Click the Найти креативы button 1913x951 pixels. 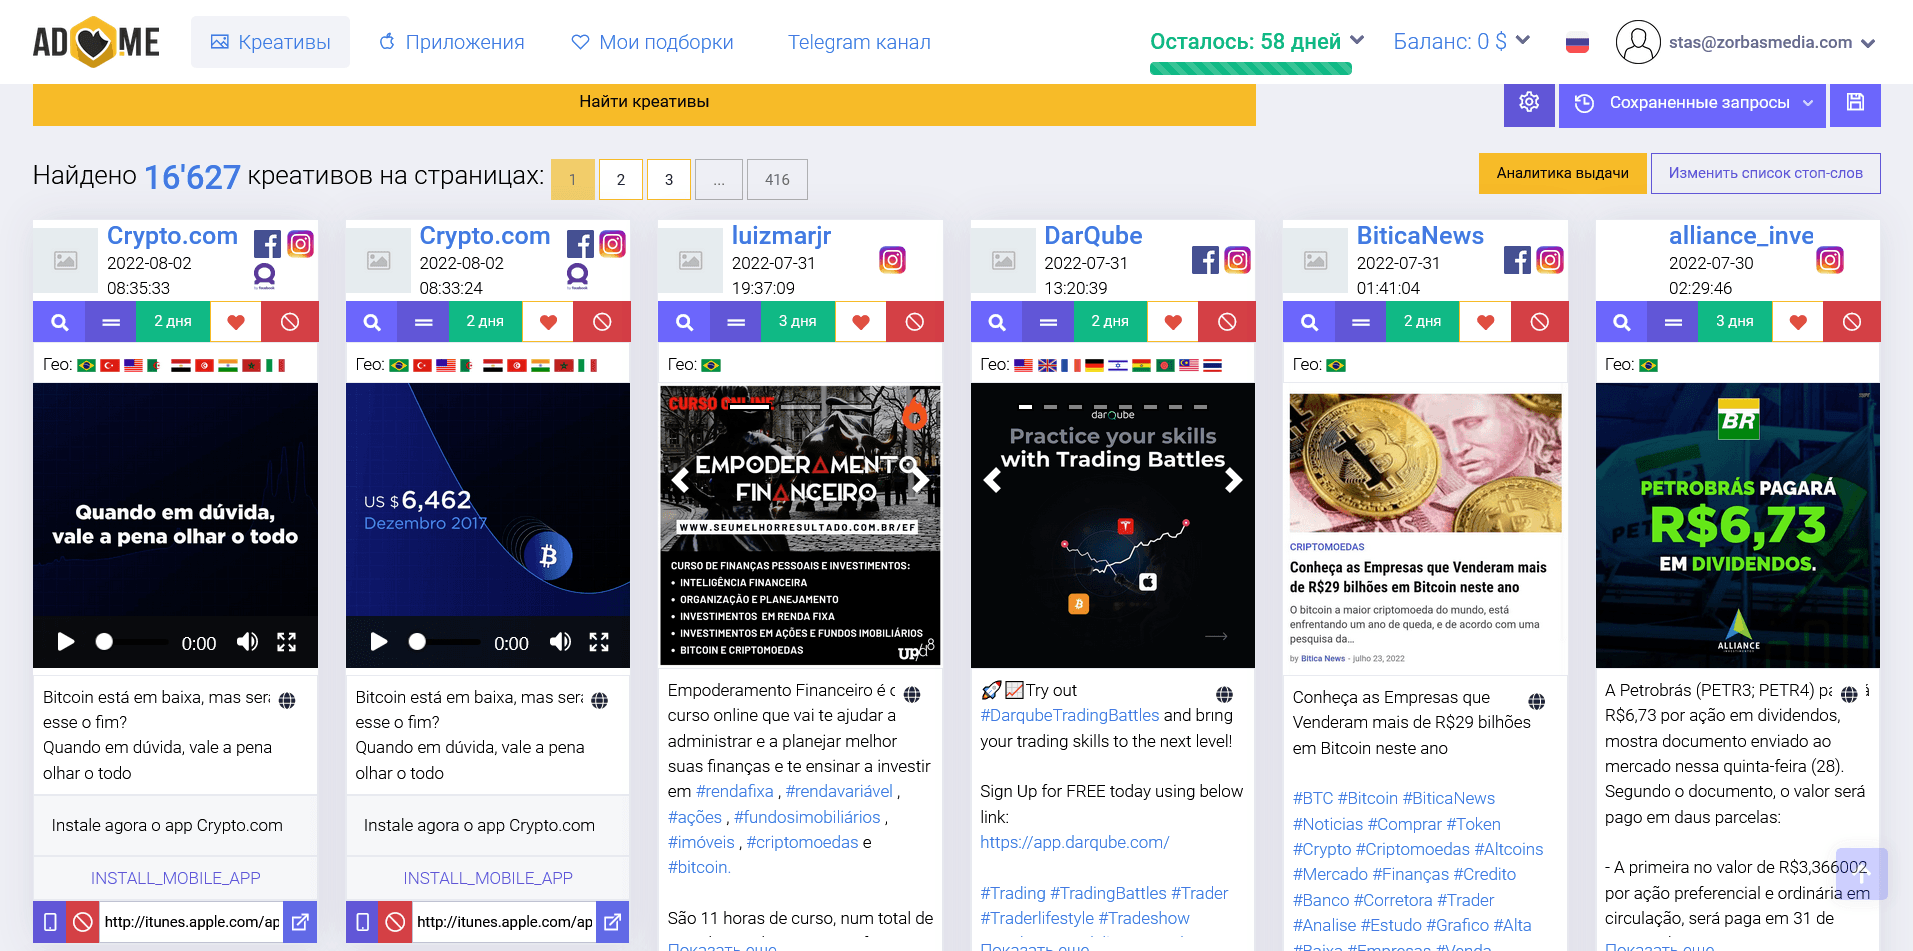click(644, 102)
